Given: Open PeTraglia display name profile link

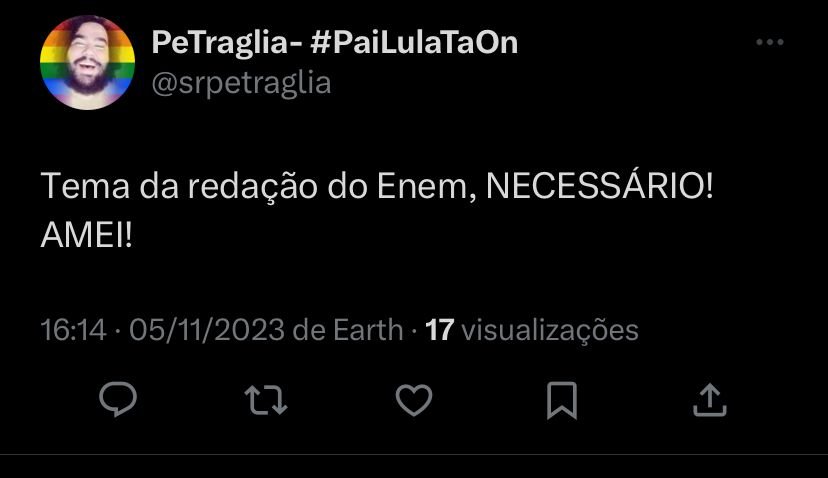Looking at the screenshot, I should tap(334, 42).
